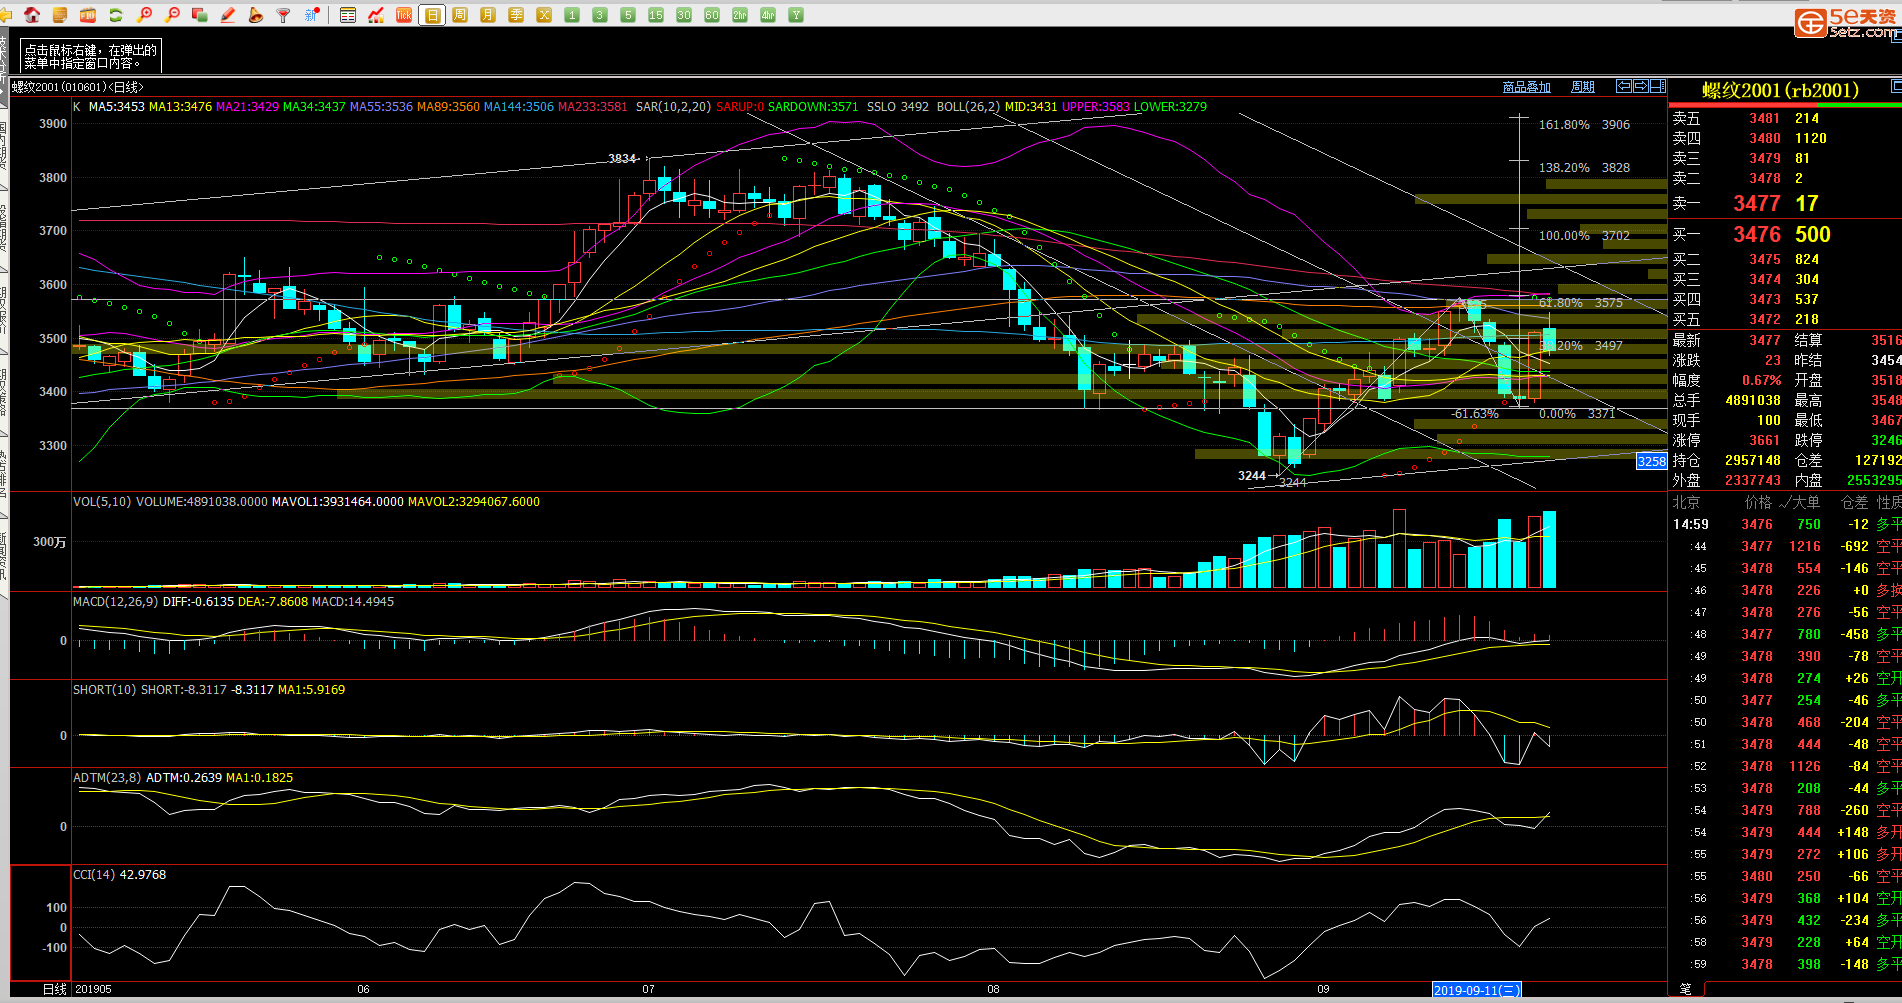
Task: Click the 14:59 trade row in the tick list
Action: click(x=1785, y=525)
